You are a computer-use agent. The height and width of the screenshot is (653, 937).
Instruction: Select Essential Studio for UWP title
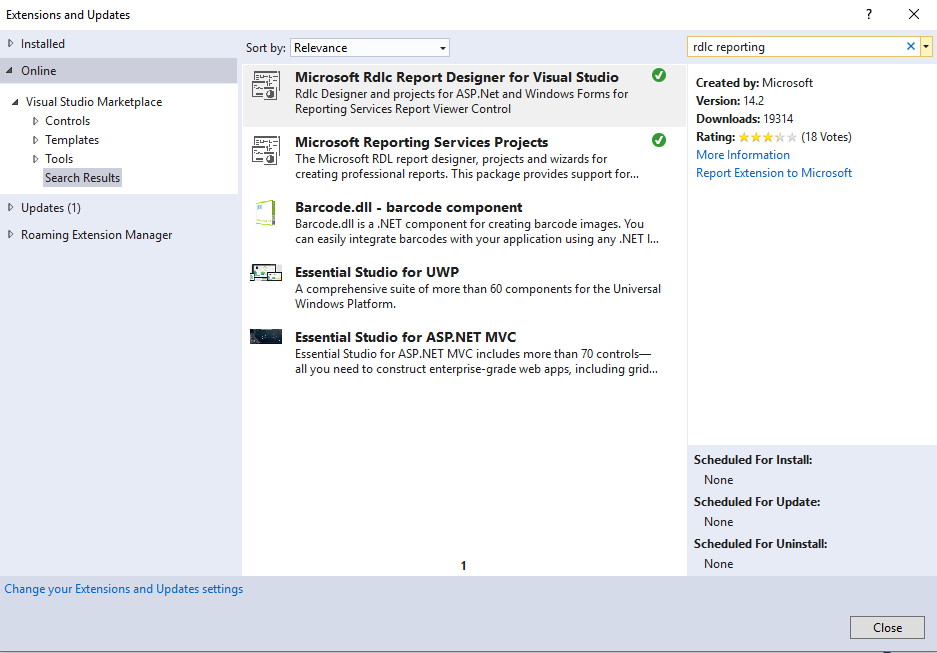(377, 272)
